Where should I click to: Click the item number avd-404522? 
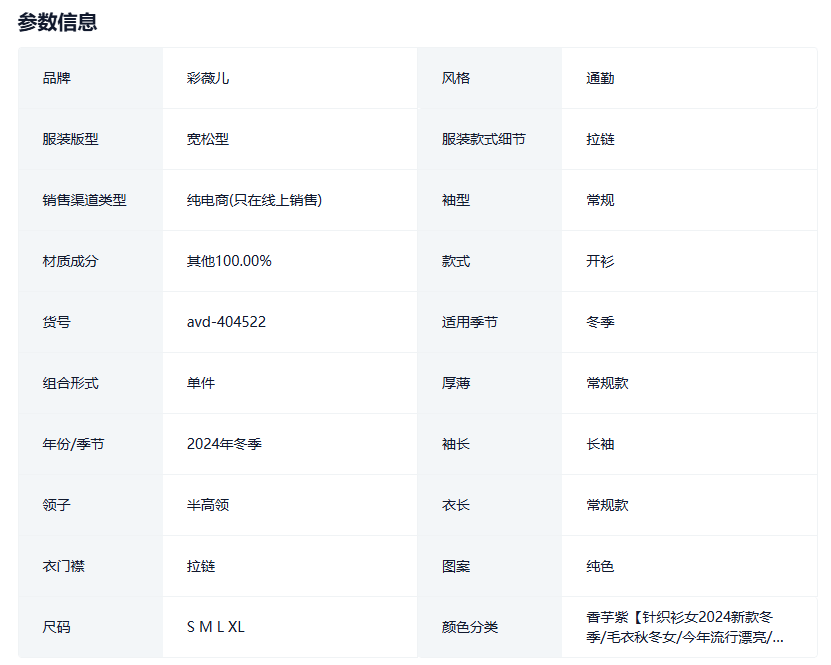(x=226, y=322)
